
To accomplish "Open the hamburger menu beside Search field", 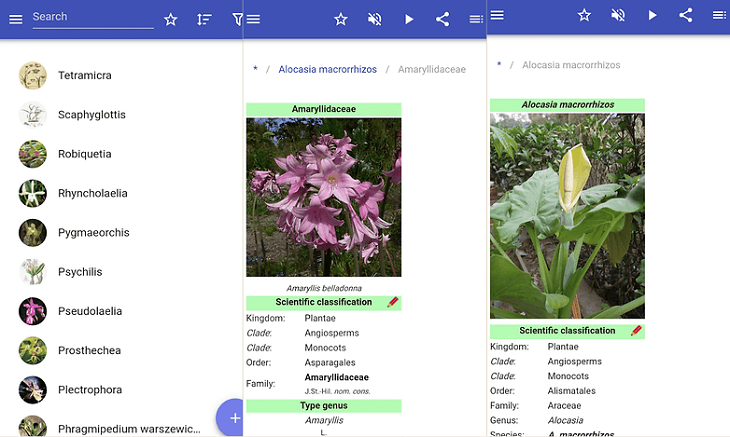I will 16,19.
